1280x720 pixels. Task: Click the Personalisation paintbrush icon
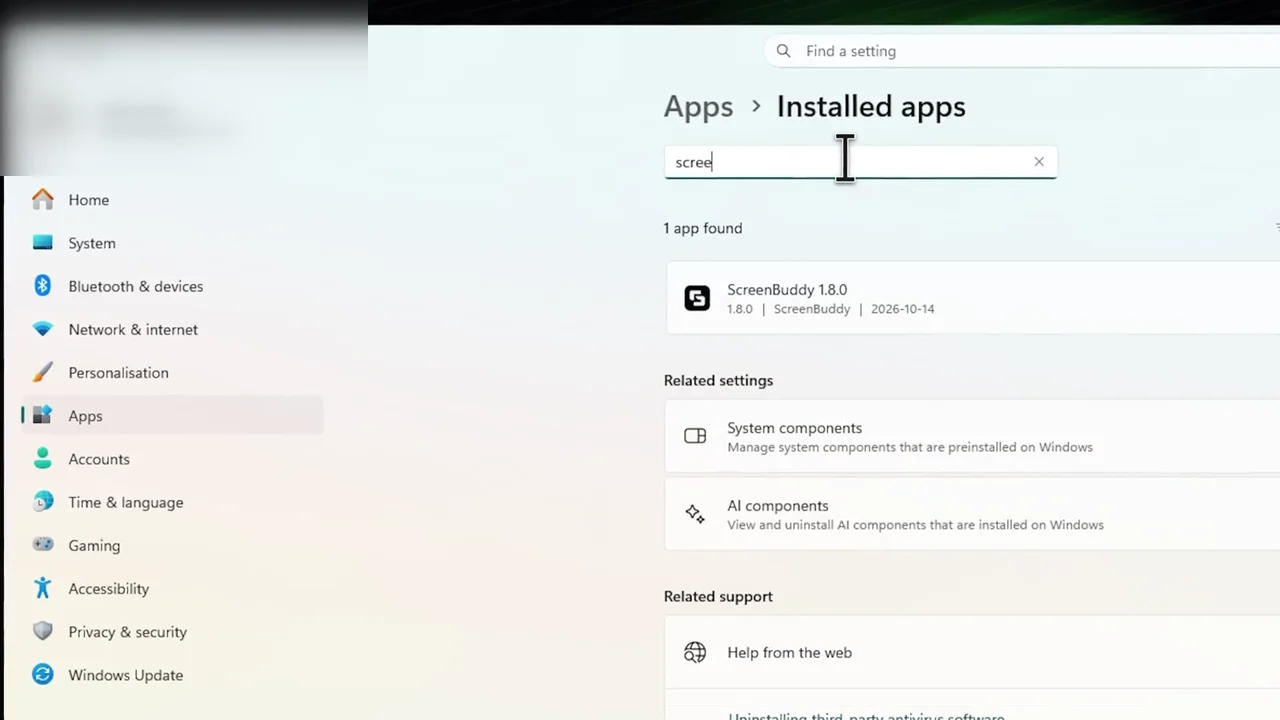(42, 372)
